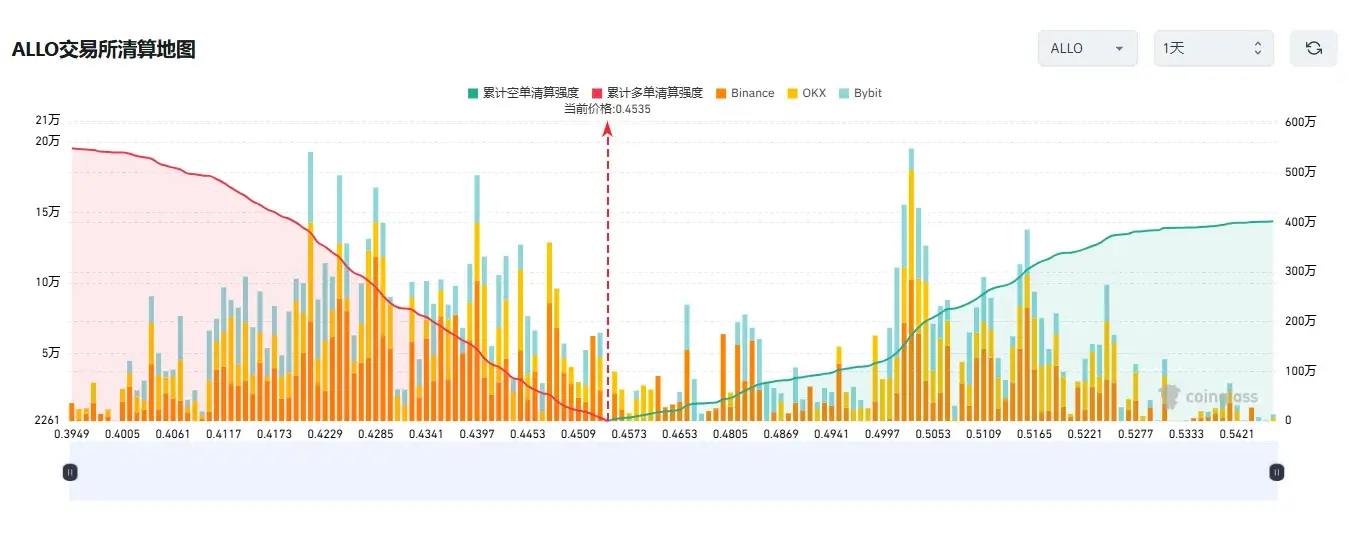
Task: Click the x-axis label 0.5221
Action: 1085,434
